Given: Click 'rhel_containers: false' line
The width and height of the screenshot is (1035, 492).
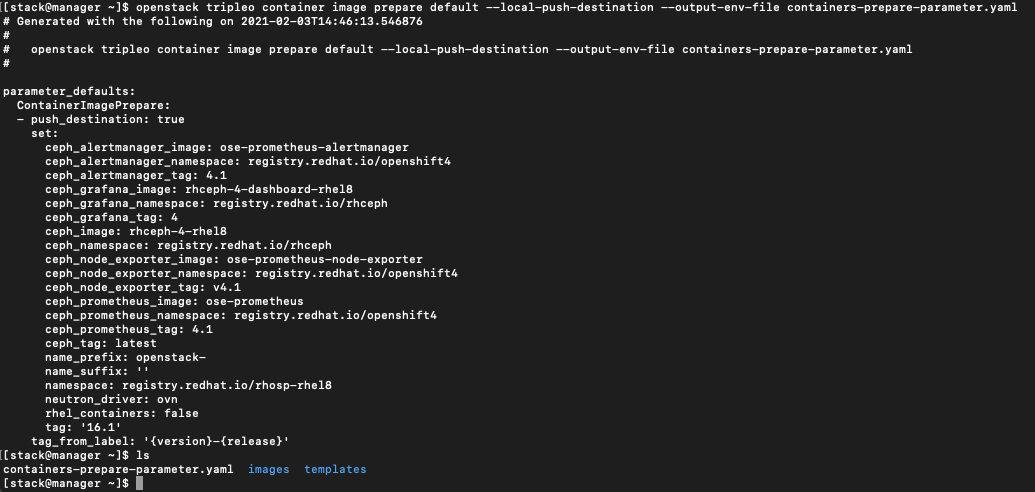Looking at the screenshot, I should [x=122, y=413].
